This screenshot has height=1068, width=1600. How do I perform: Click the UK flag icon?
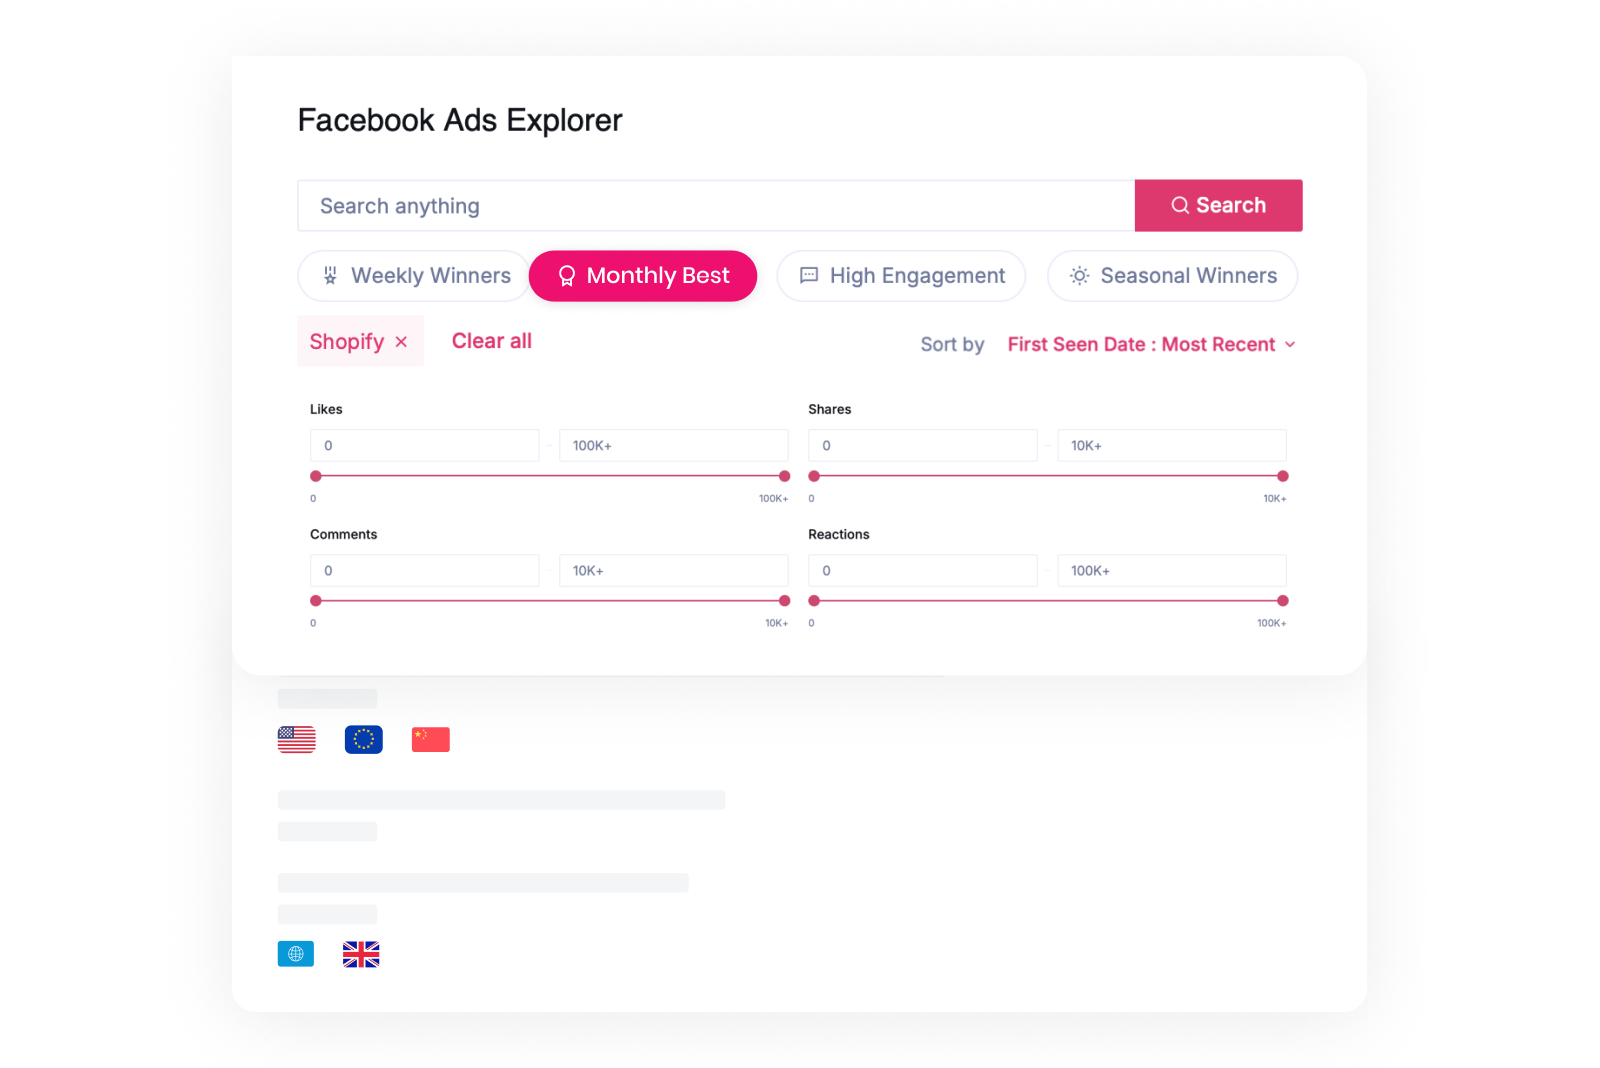click(x=362, y=955)
